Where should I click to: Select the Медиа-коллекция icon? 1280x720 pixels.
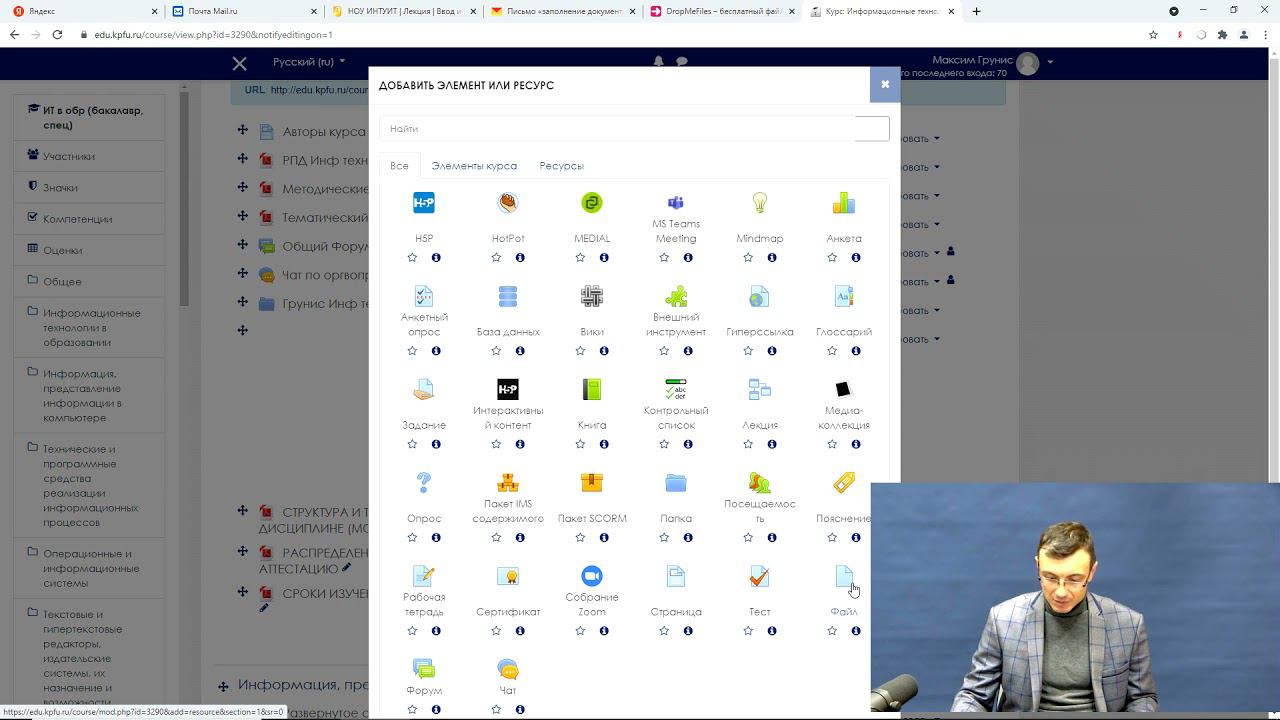[x=844, y=389]
